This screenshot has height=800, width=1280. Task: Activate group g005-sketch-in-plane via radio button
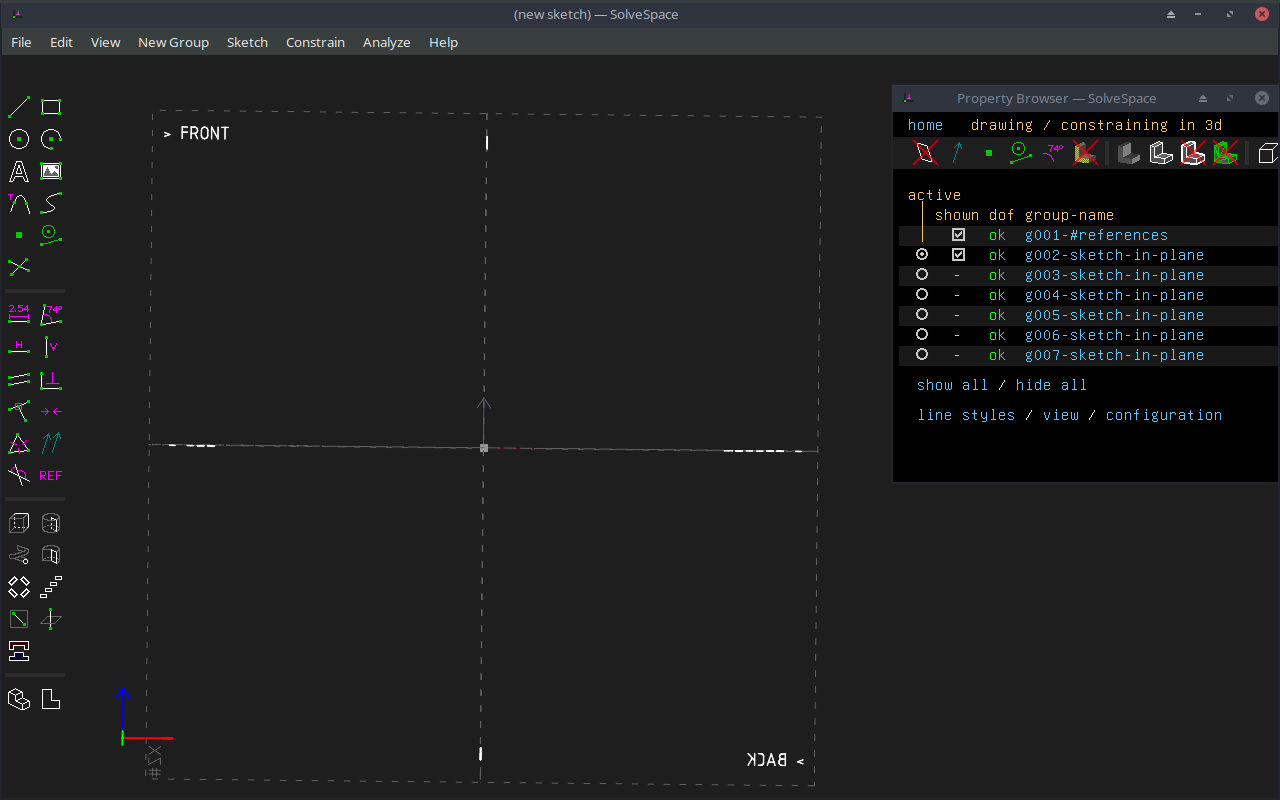tap(922, 315)
